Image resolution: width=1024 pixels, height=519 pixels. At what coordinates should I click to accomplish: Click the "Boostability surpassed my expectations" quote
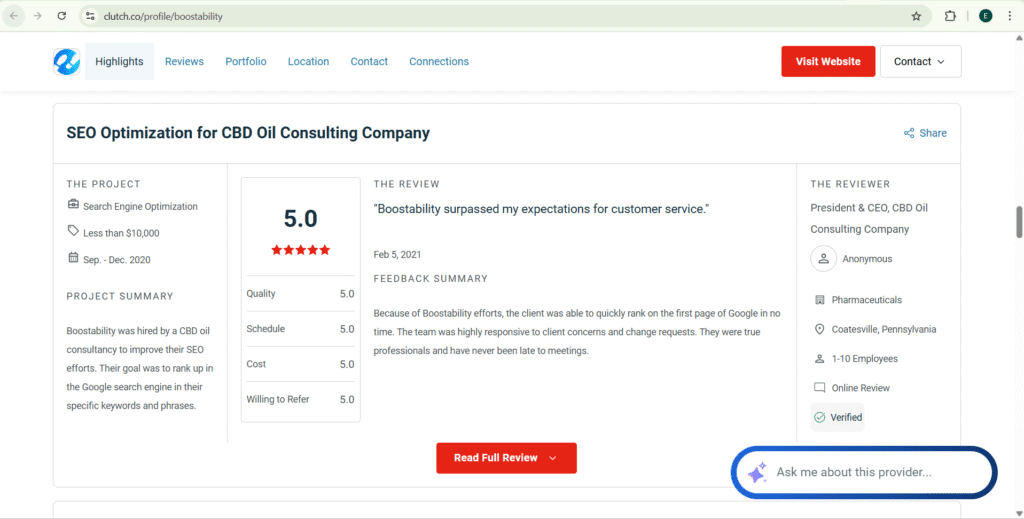[x=541, y=209]
